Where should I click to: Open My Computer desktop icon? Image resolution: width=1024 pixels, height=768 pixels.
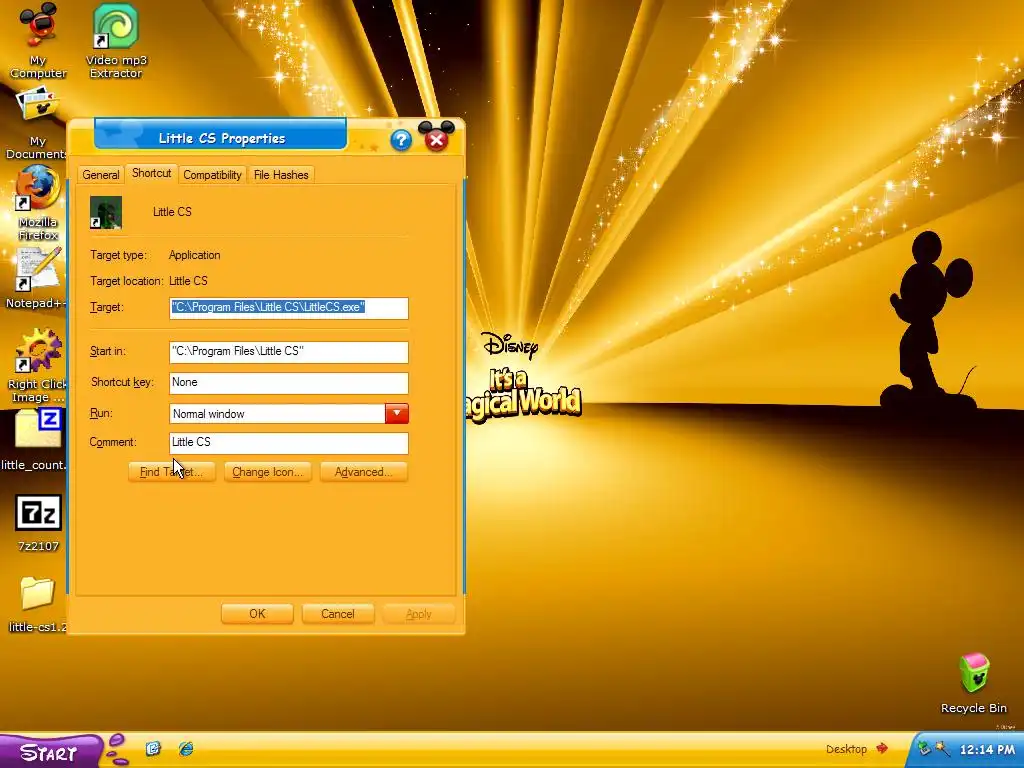pos(38,39)
